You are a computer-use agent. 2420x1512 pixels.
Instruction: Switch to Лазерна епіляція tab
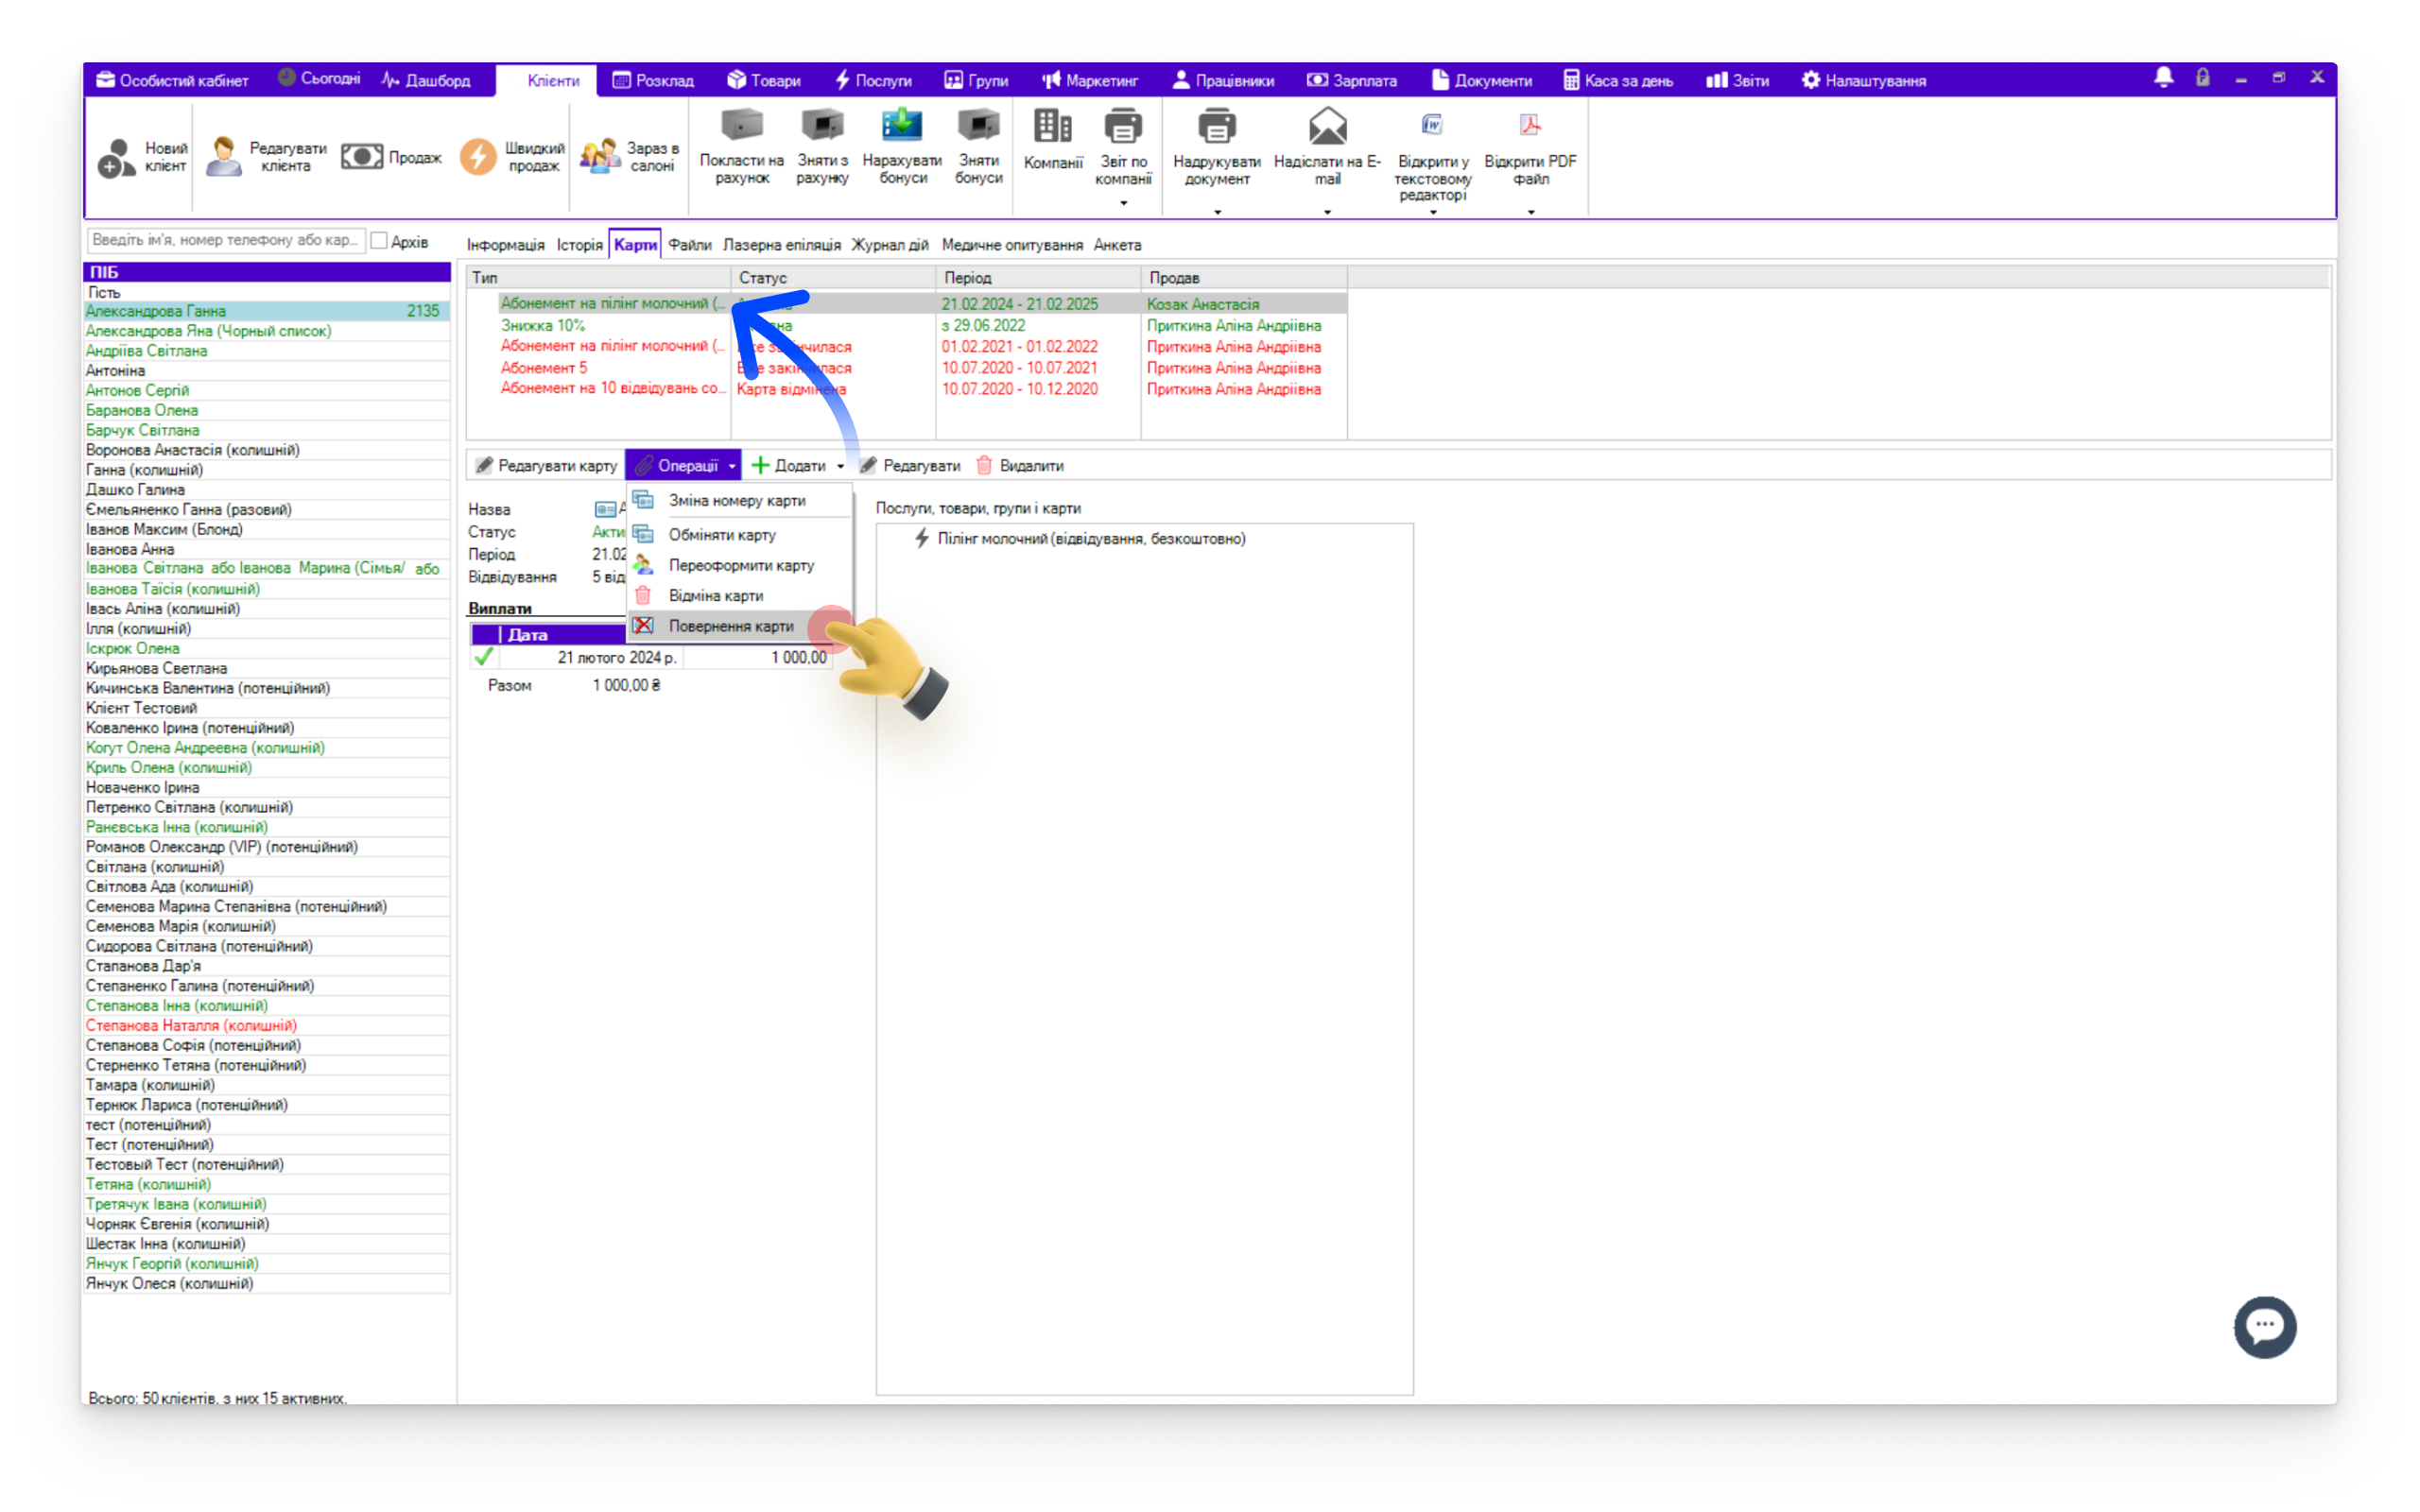pos(781,245)
